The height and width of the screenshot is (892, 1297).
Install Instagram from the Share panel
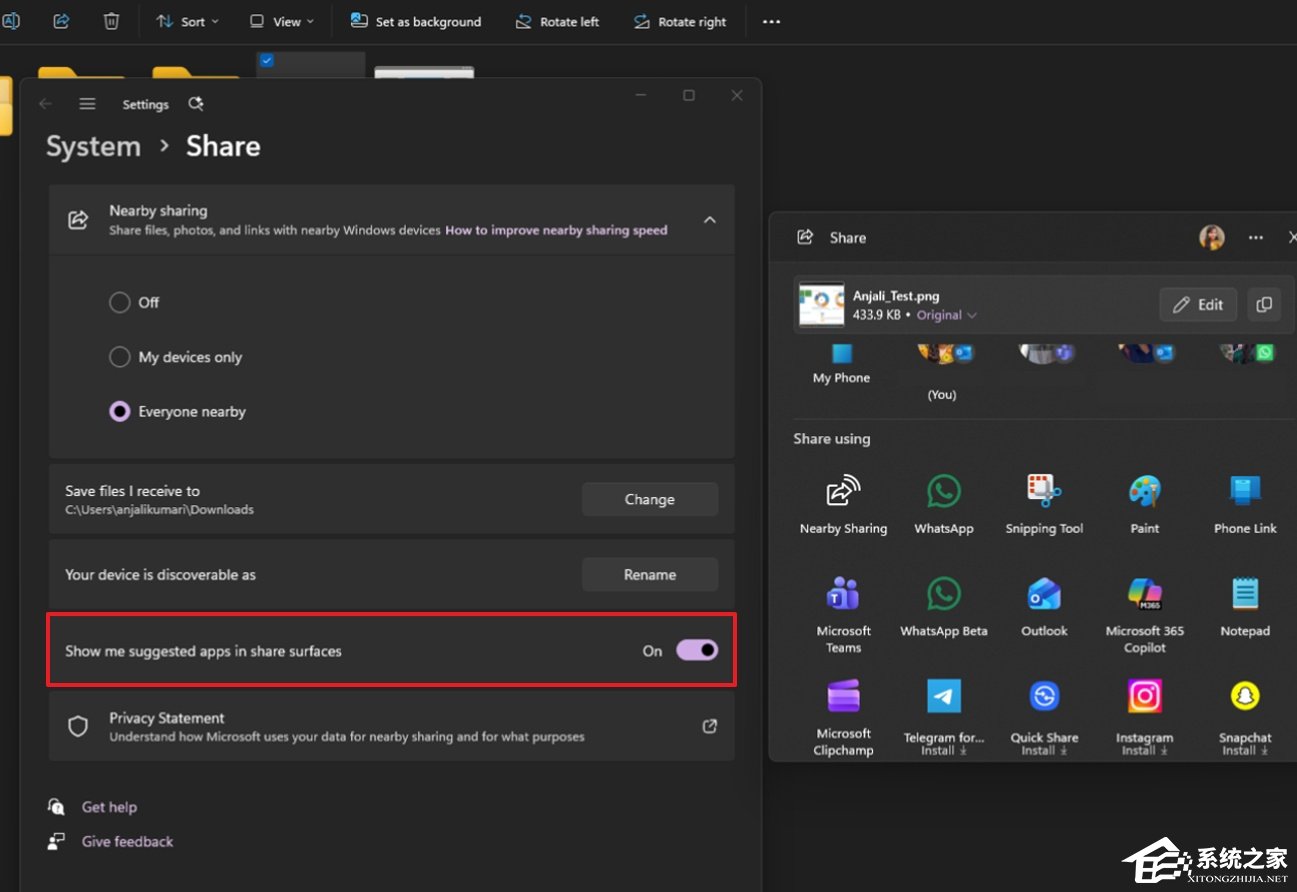click(1145, 717)
